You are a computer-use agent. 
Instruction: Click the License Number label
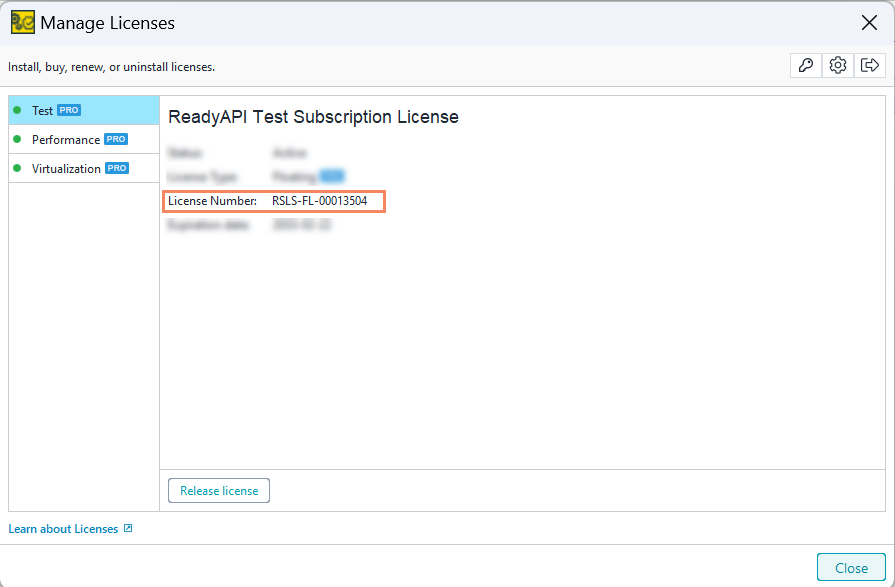[x=212, y=201]
